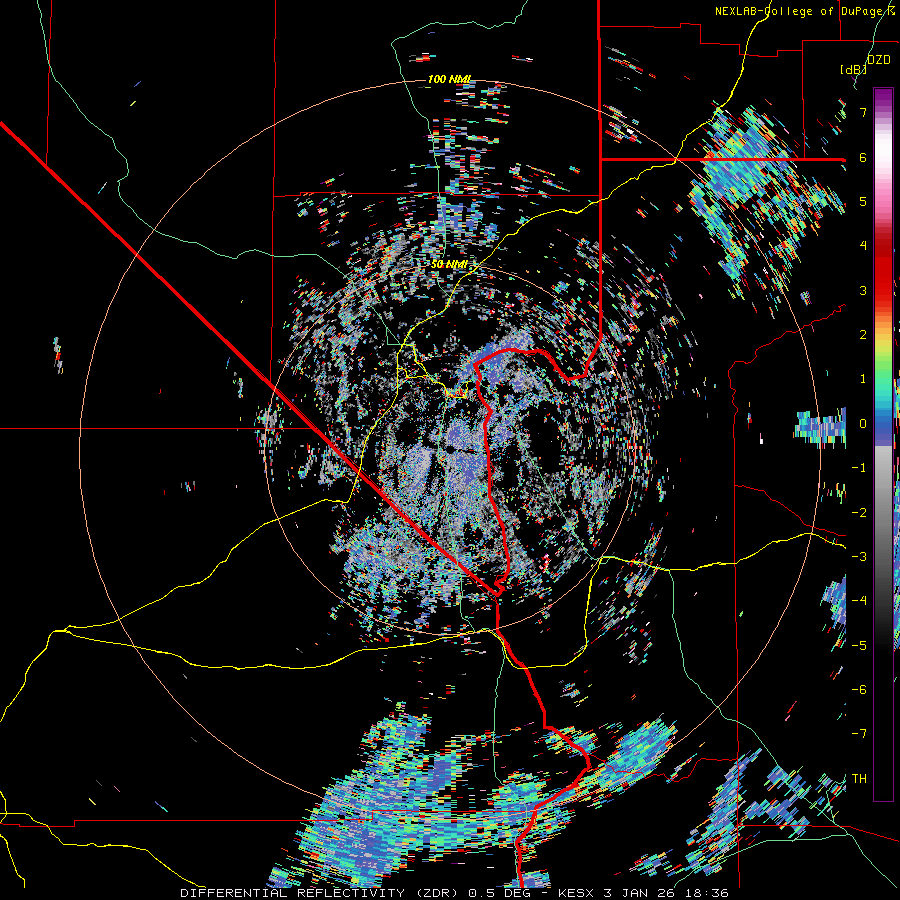The width and height of the screenshot is (900, 900).
Task: Click the 0 value on the color scale
Action: [x=863, y=424]
